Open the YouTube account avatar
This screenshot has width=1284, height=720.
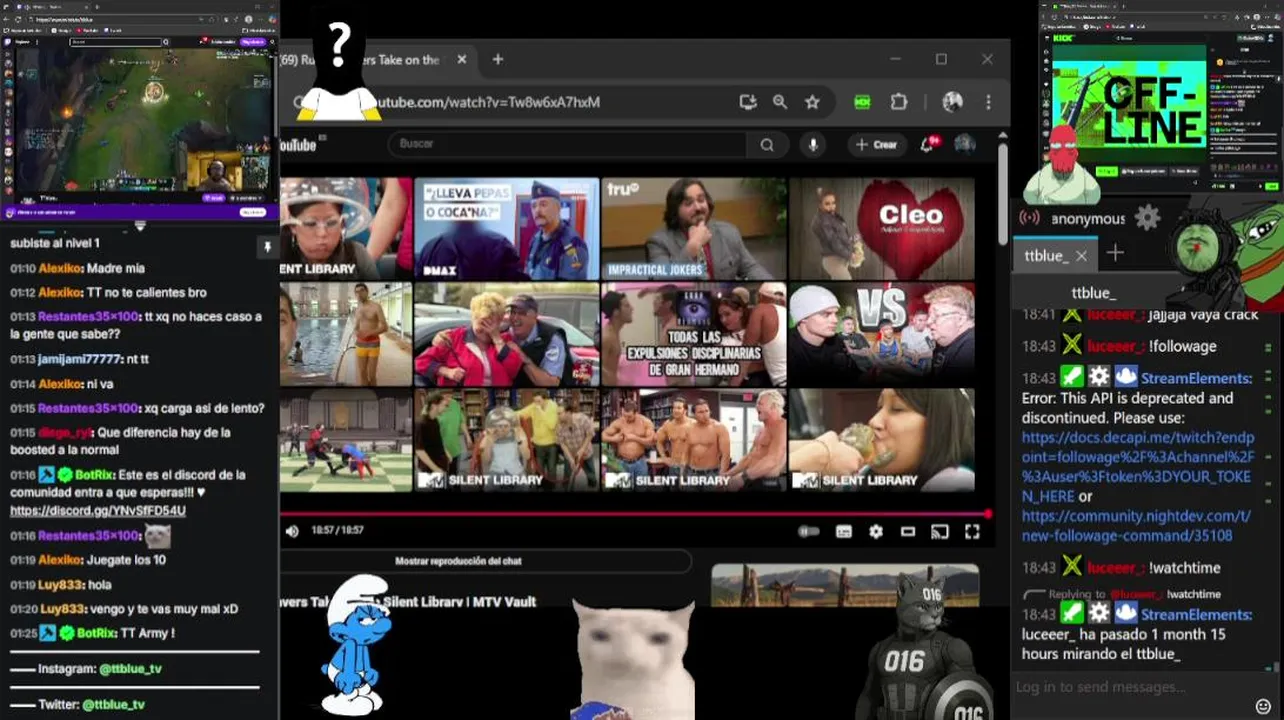coord(965,145)
